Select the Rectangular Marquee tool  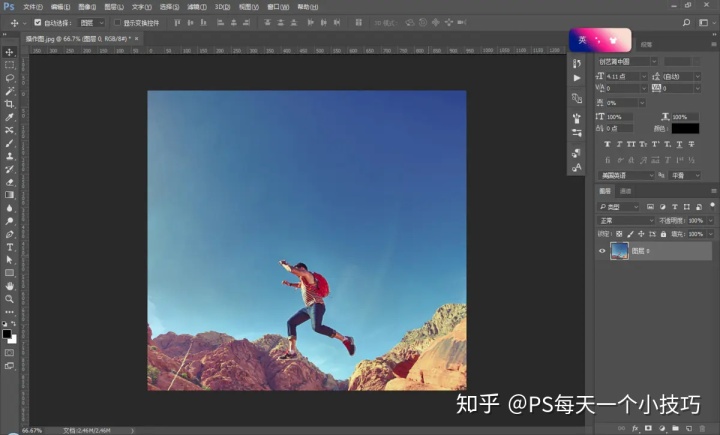(9, 65)
